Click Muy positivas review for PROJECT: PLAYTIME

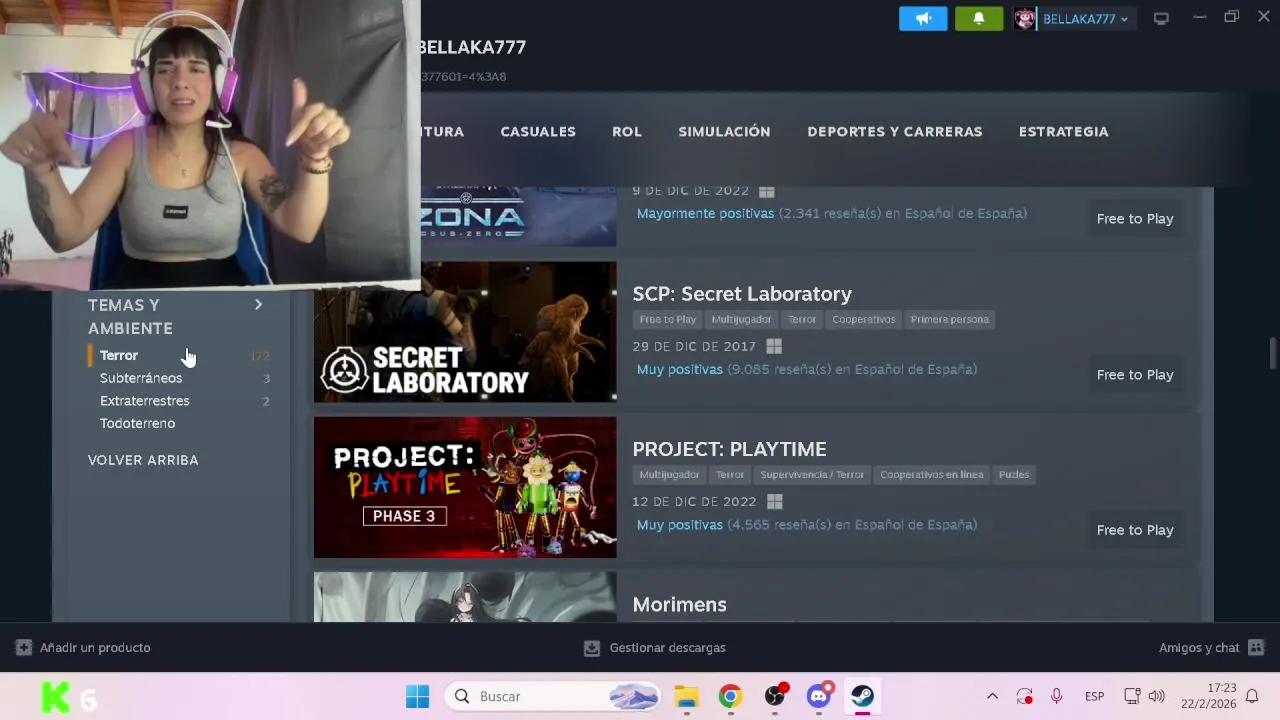coord(680,524)
